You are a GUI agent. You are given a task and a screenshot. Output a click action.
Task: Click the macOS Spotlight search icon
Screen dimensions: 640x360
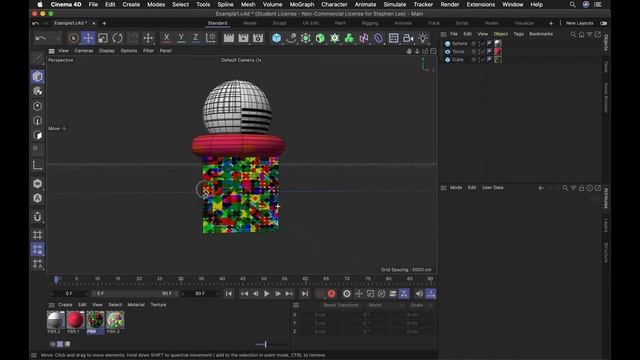point(572,4)
